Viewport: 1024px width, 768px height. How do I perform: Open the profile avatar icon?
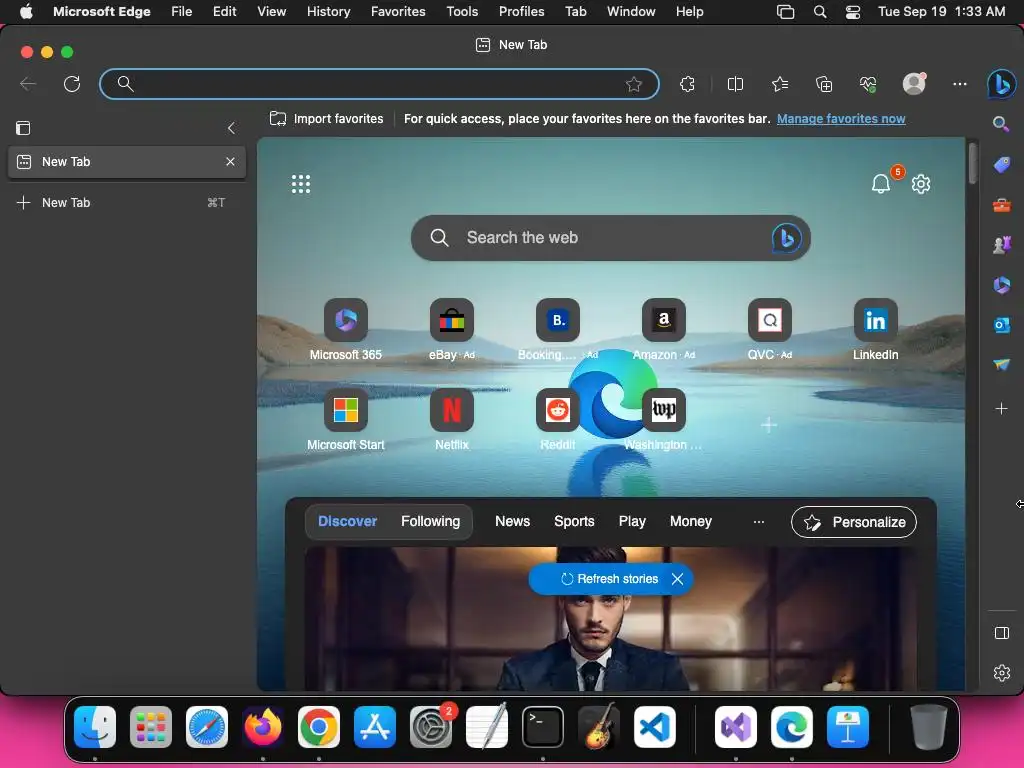[914, 84]
